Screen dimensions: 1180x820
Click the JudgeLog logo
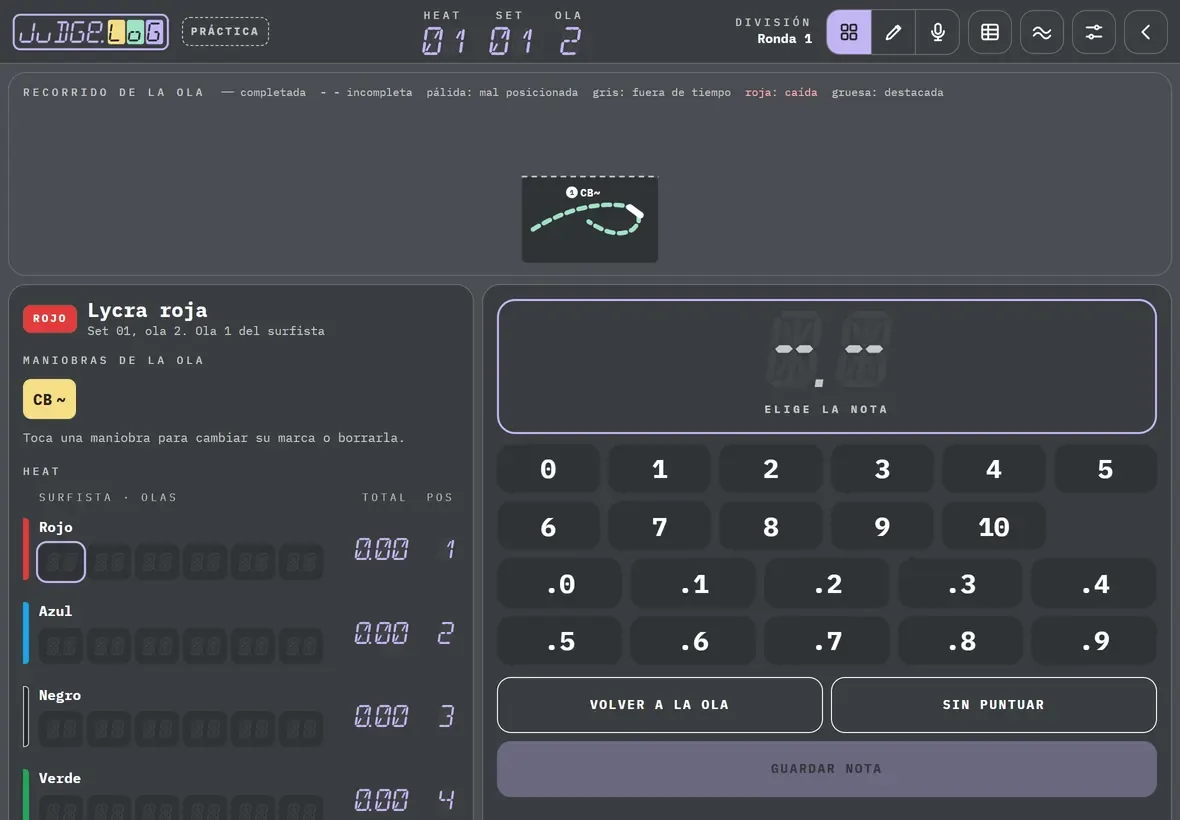pyautogui.click(x=90, y=32)
